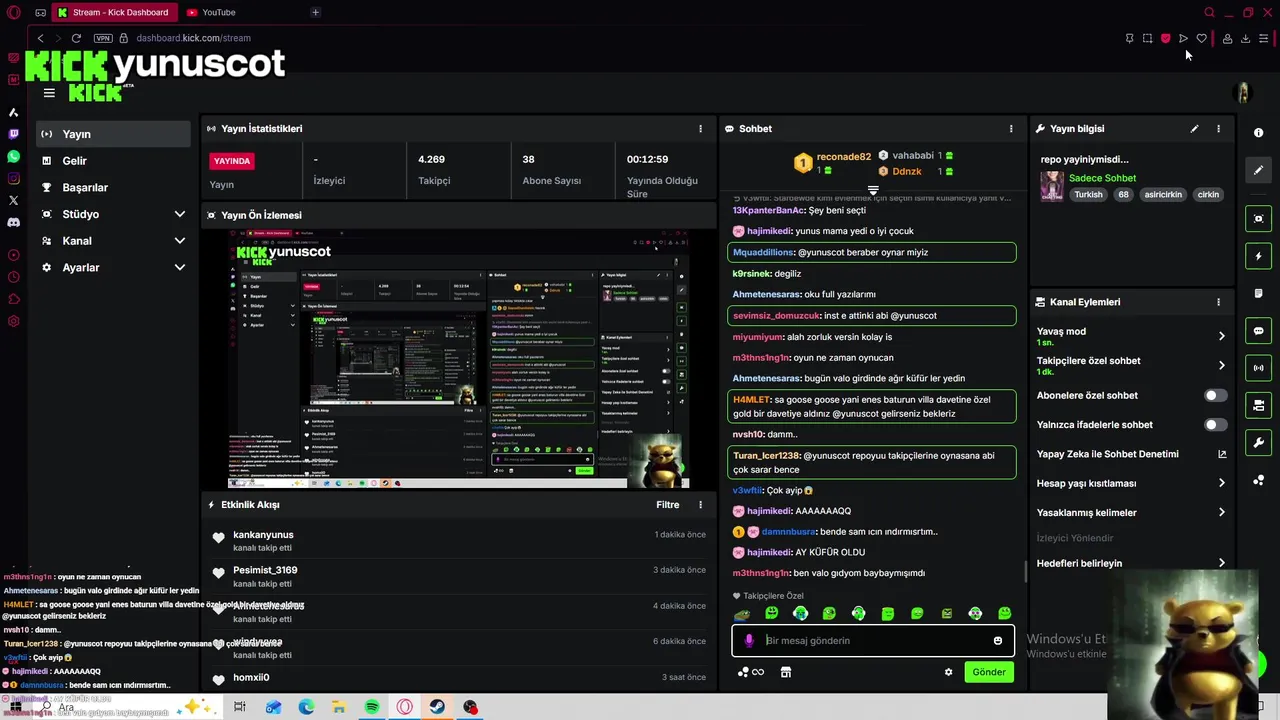Open Yayın İstatistikleri three-dot menu

pos(700,129)
